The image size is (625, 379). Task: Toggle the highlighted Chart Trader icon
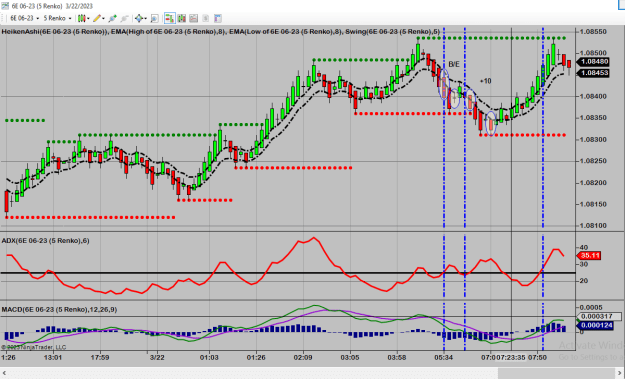coord(170,18)
